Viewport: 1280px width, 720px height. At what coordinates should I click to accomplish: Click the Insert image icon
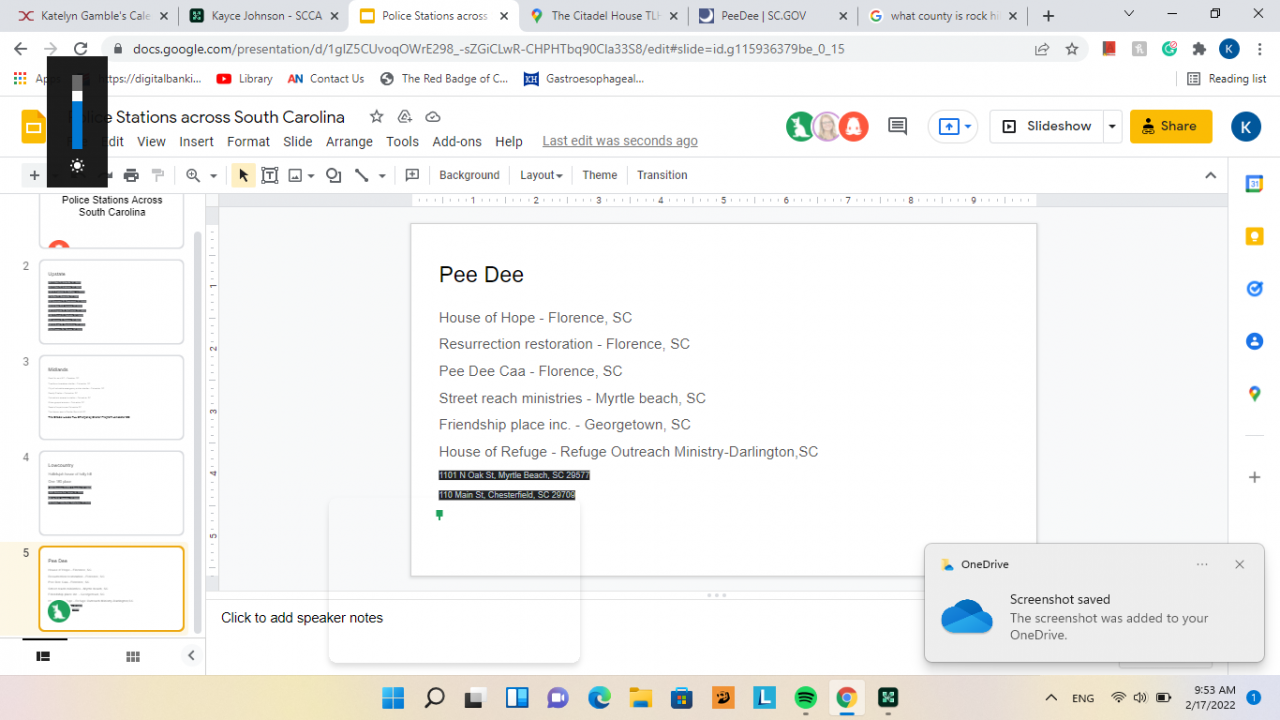click(x=295, y=175)
